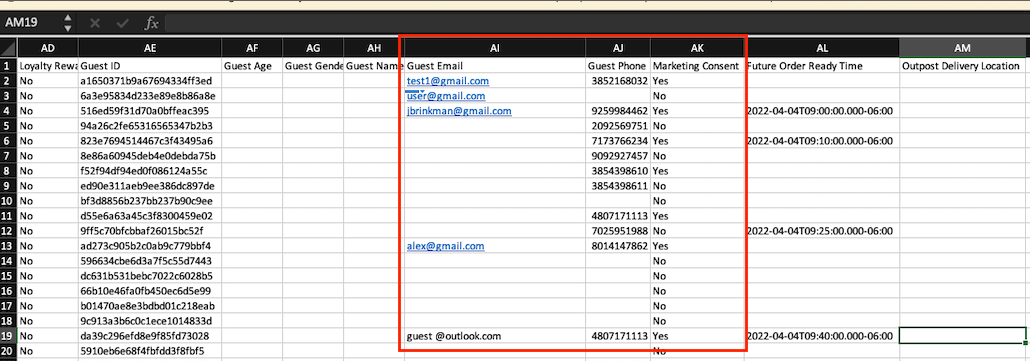Select column AK header
Viewport: 1030px width, 361px height.
pos(697,48)
